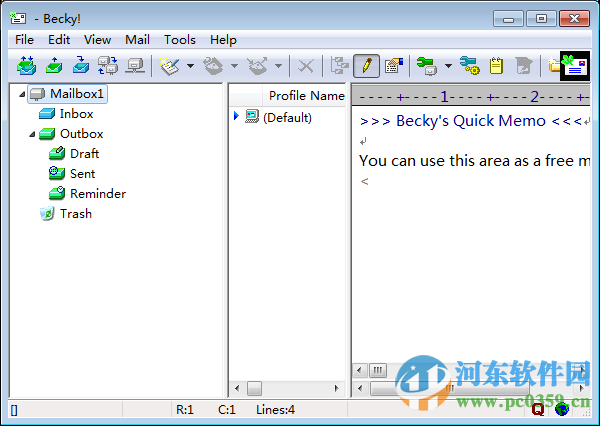The image size is (600, 426).
Task: Select the (Default) profile row
Action: (287, 118)
